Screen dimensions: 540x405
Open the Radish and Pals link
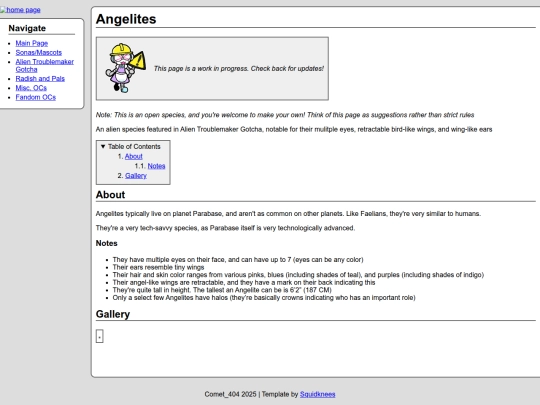40,79
